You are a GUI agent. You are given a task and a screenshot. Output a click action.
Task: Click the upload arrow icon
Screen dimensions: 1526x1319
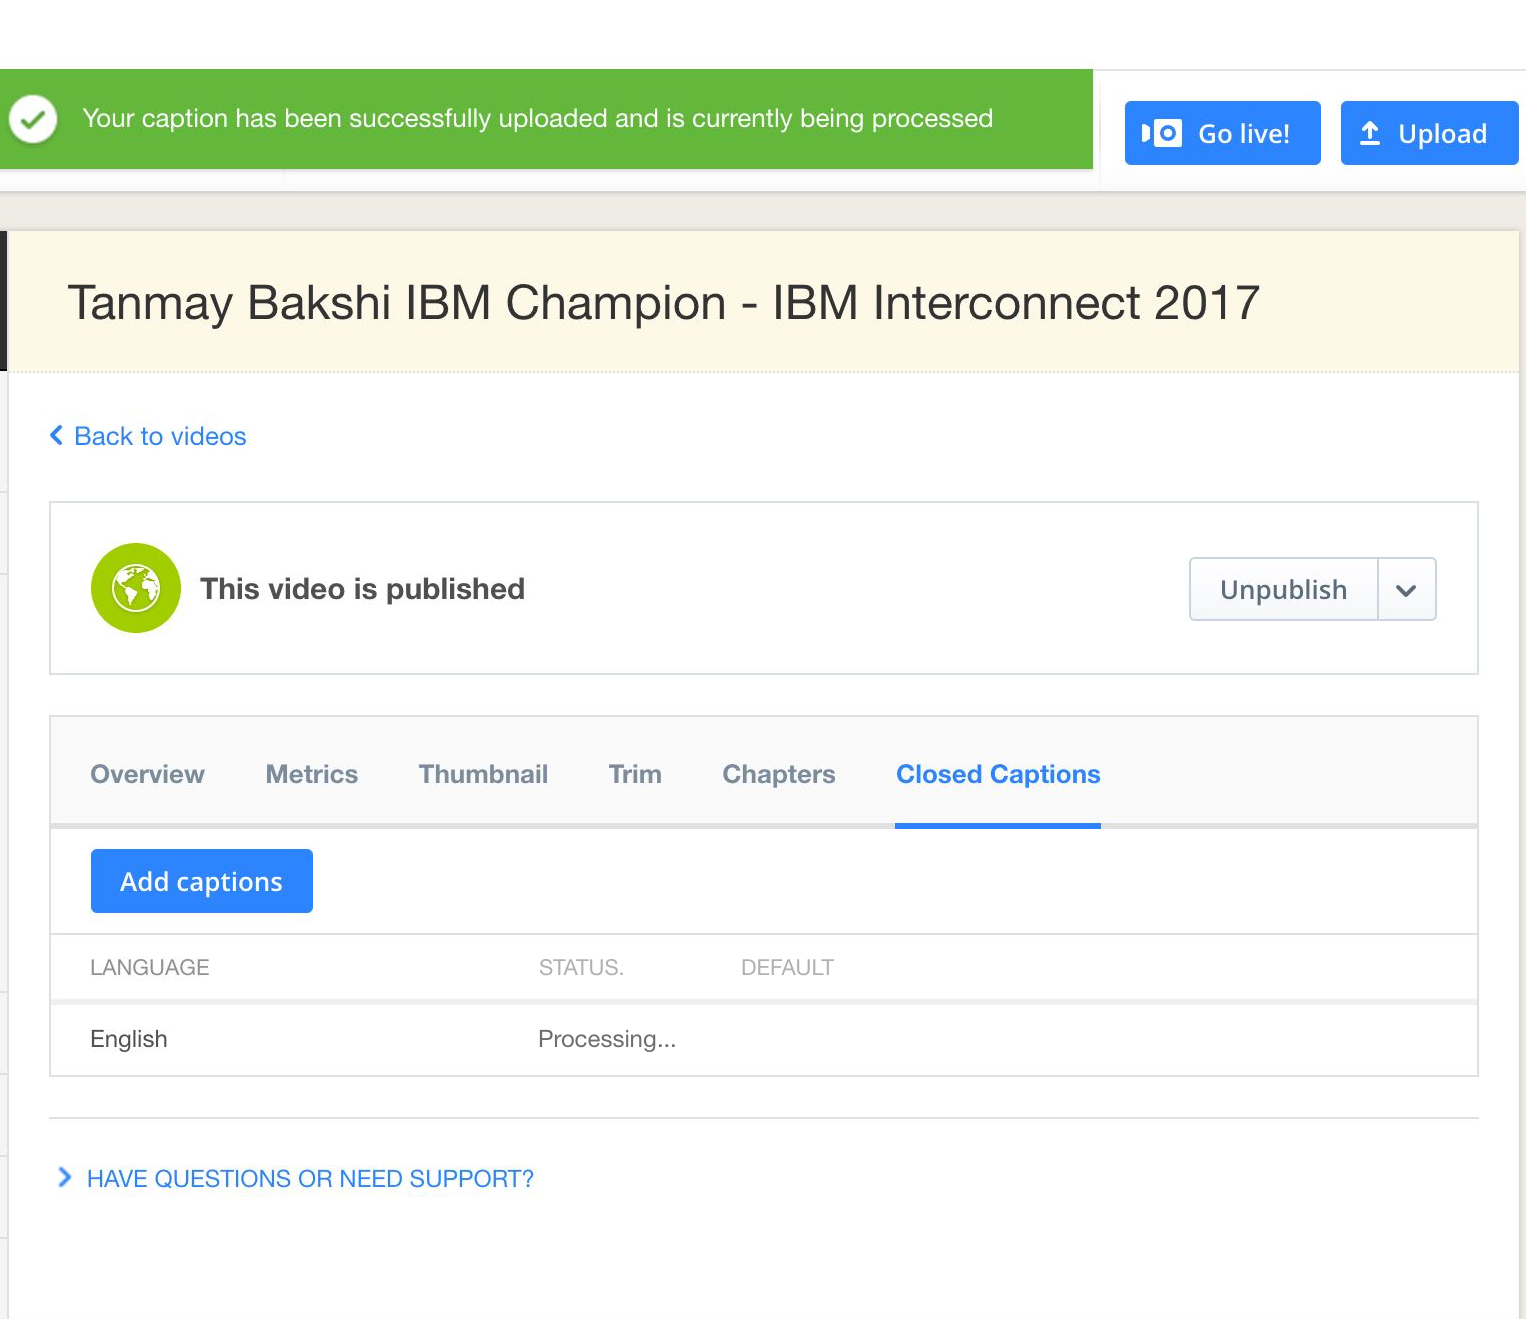1370,133
